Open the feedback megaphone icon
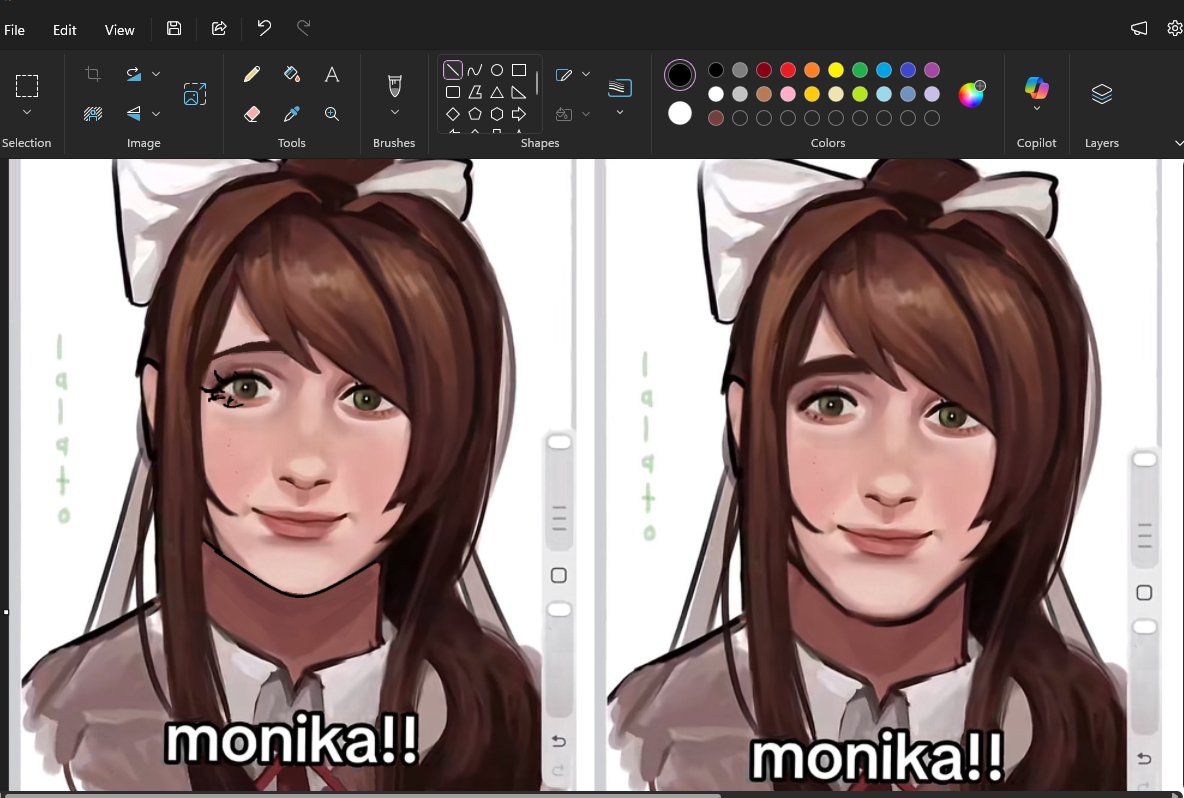 click(x=1139, y=29)
